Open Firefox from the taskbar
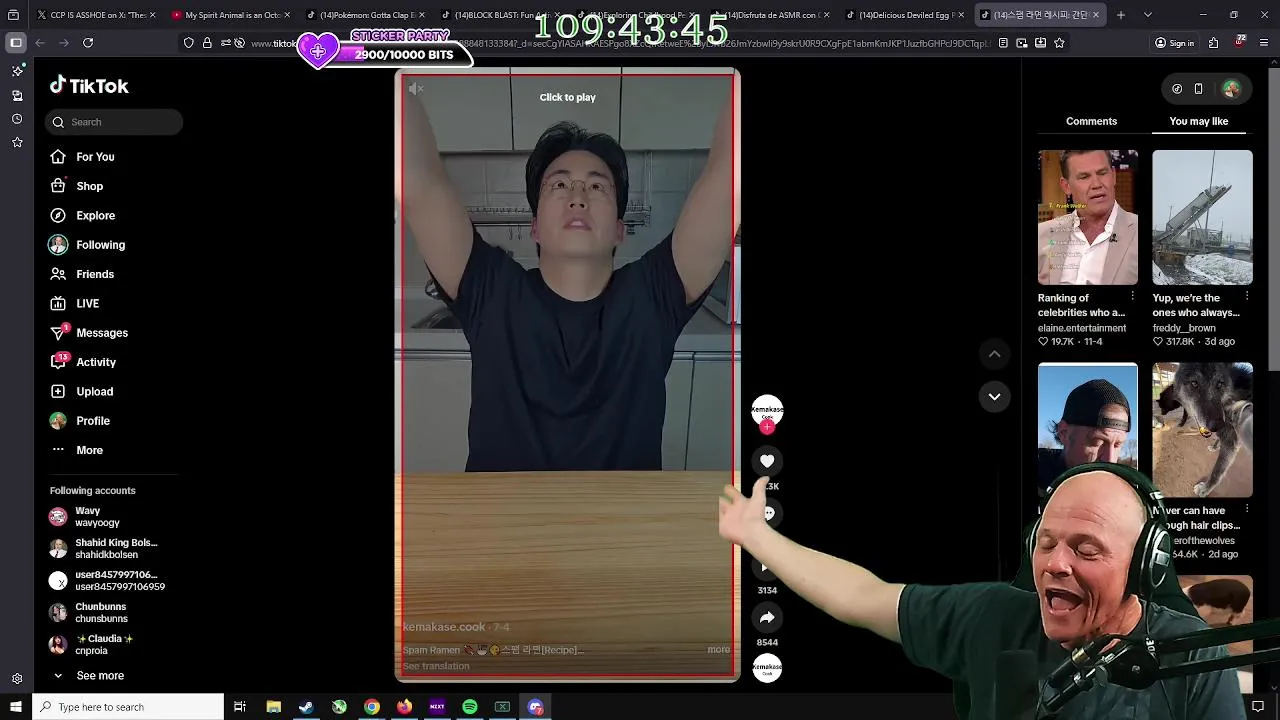 (404, 707)
